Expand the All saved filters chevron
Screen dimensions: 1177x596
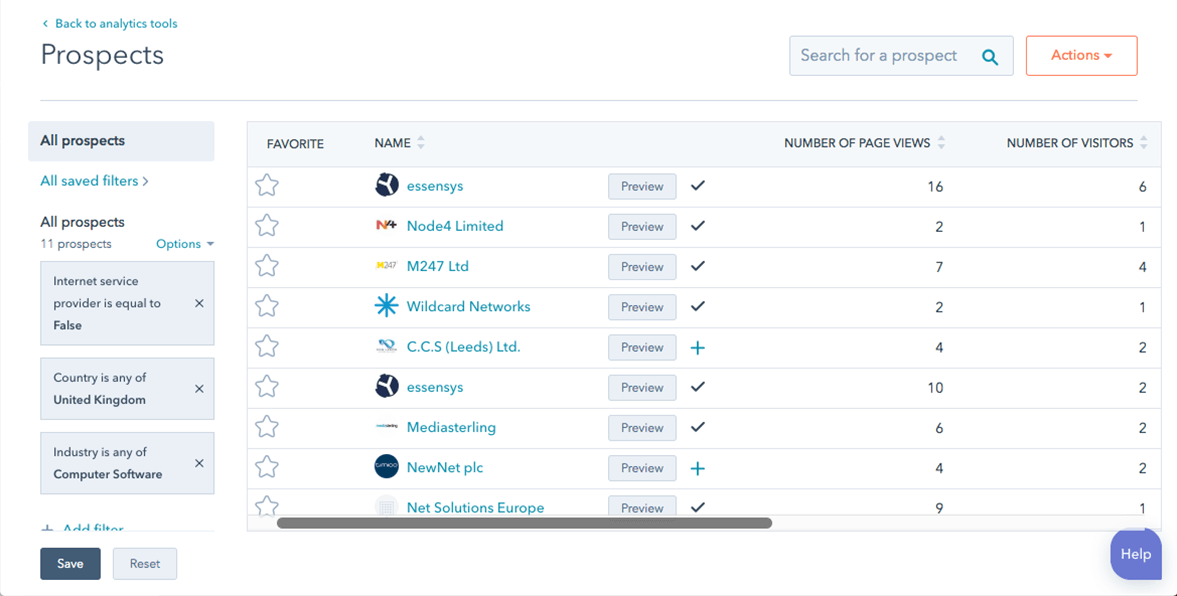click(x=149, y=181)
